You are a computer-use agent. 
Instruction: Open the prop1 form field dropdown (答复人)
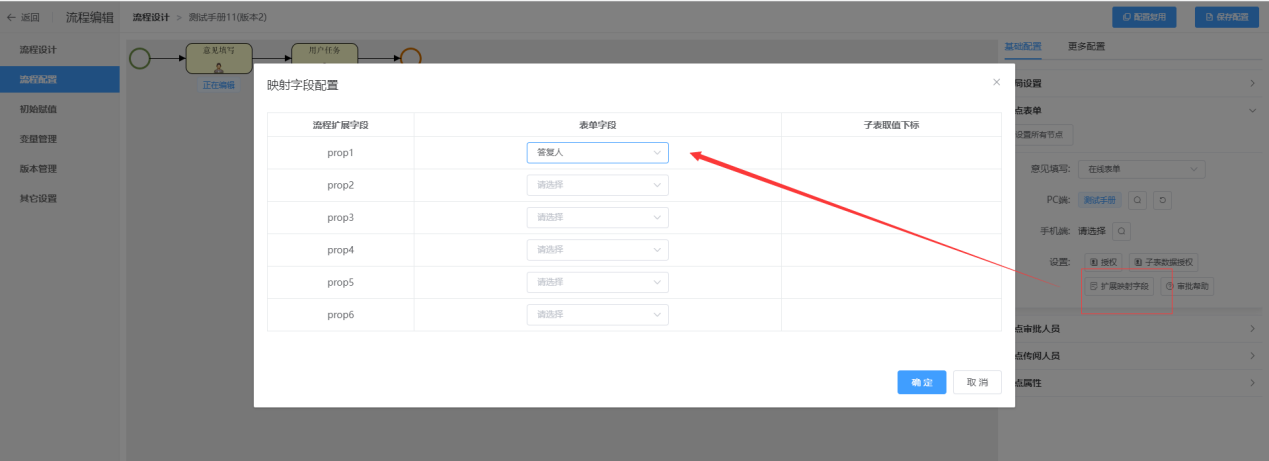pos(597,153)
